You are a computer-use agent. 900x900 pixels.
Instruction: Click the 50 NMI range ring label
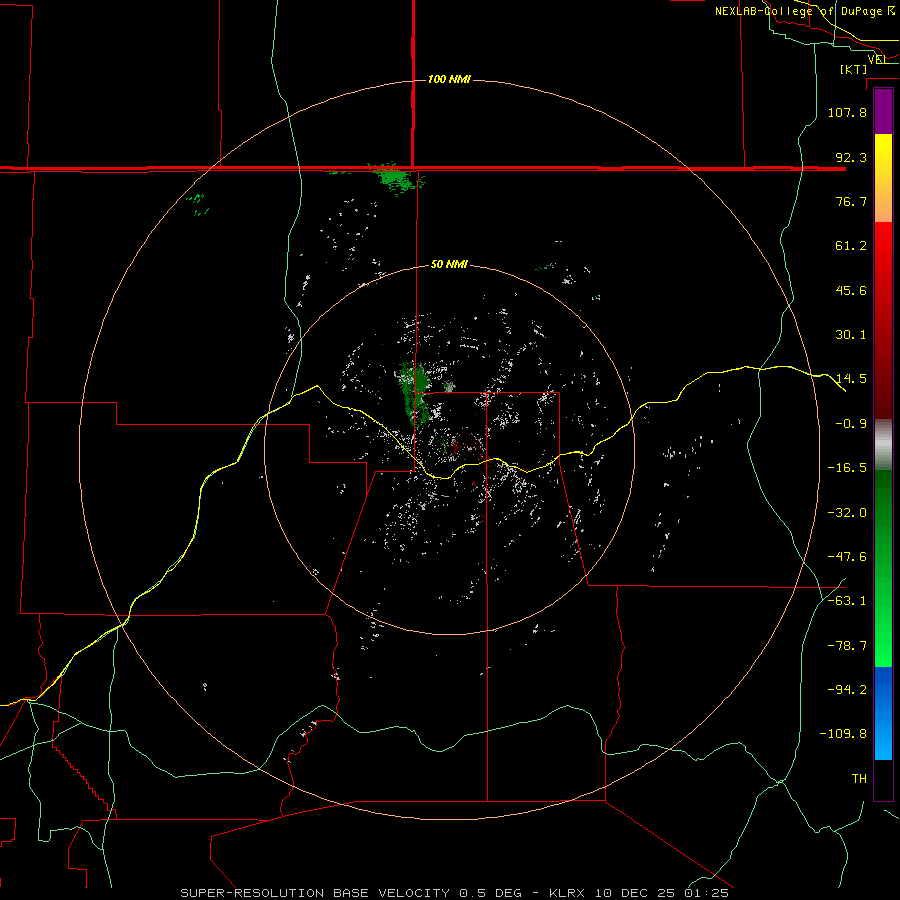pyautogui.click(x=449, y=264)
